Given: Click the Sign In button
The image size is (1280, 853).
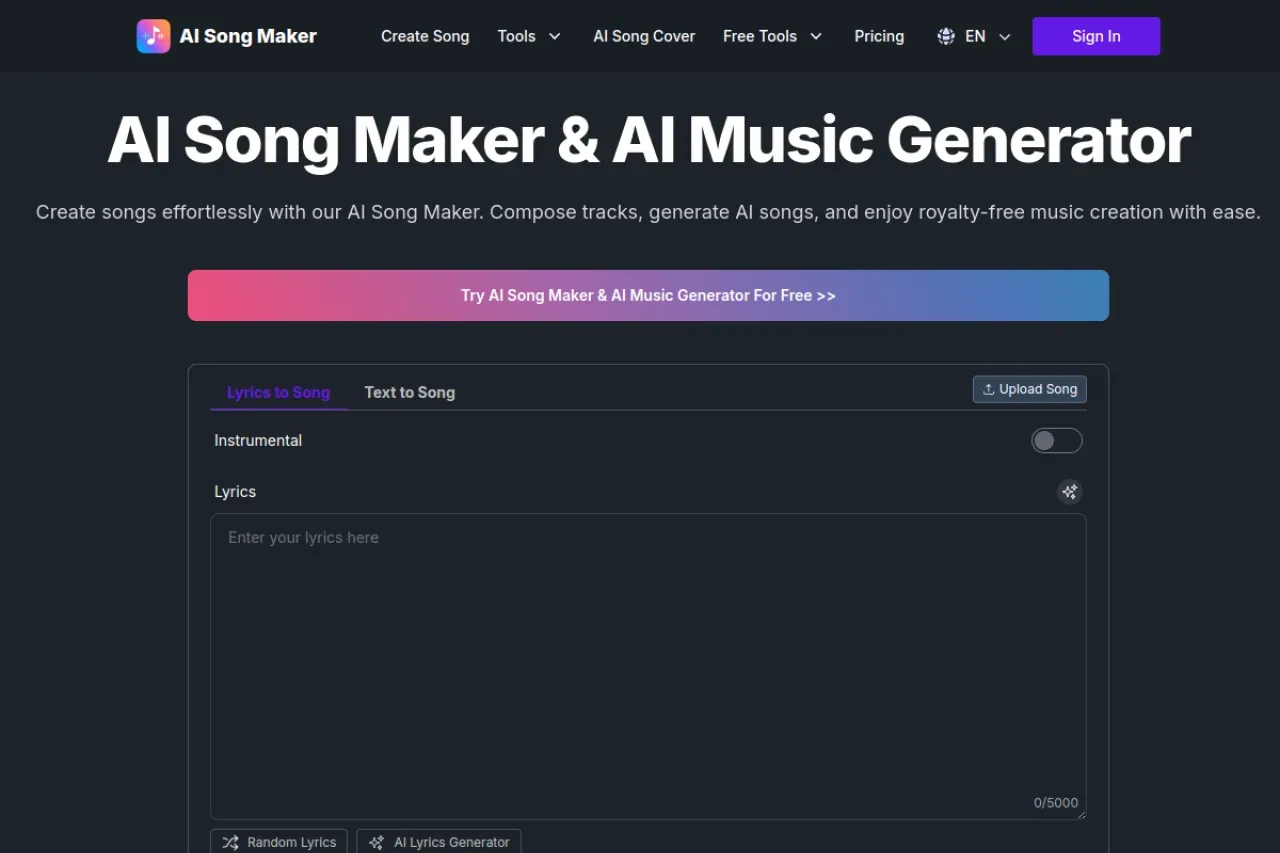Looking at the screenshot, I should (1096, 36).
